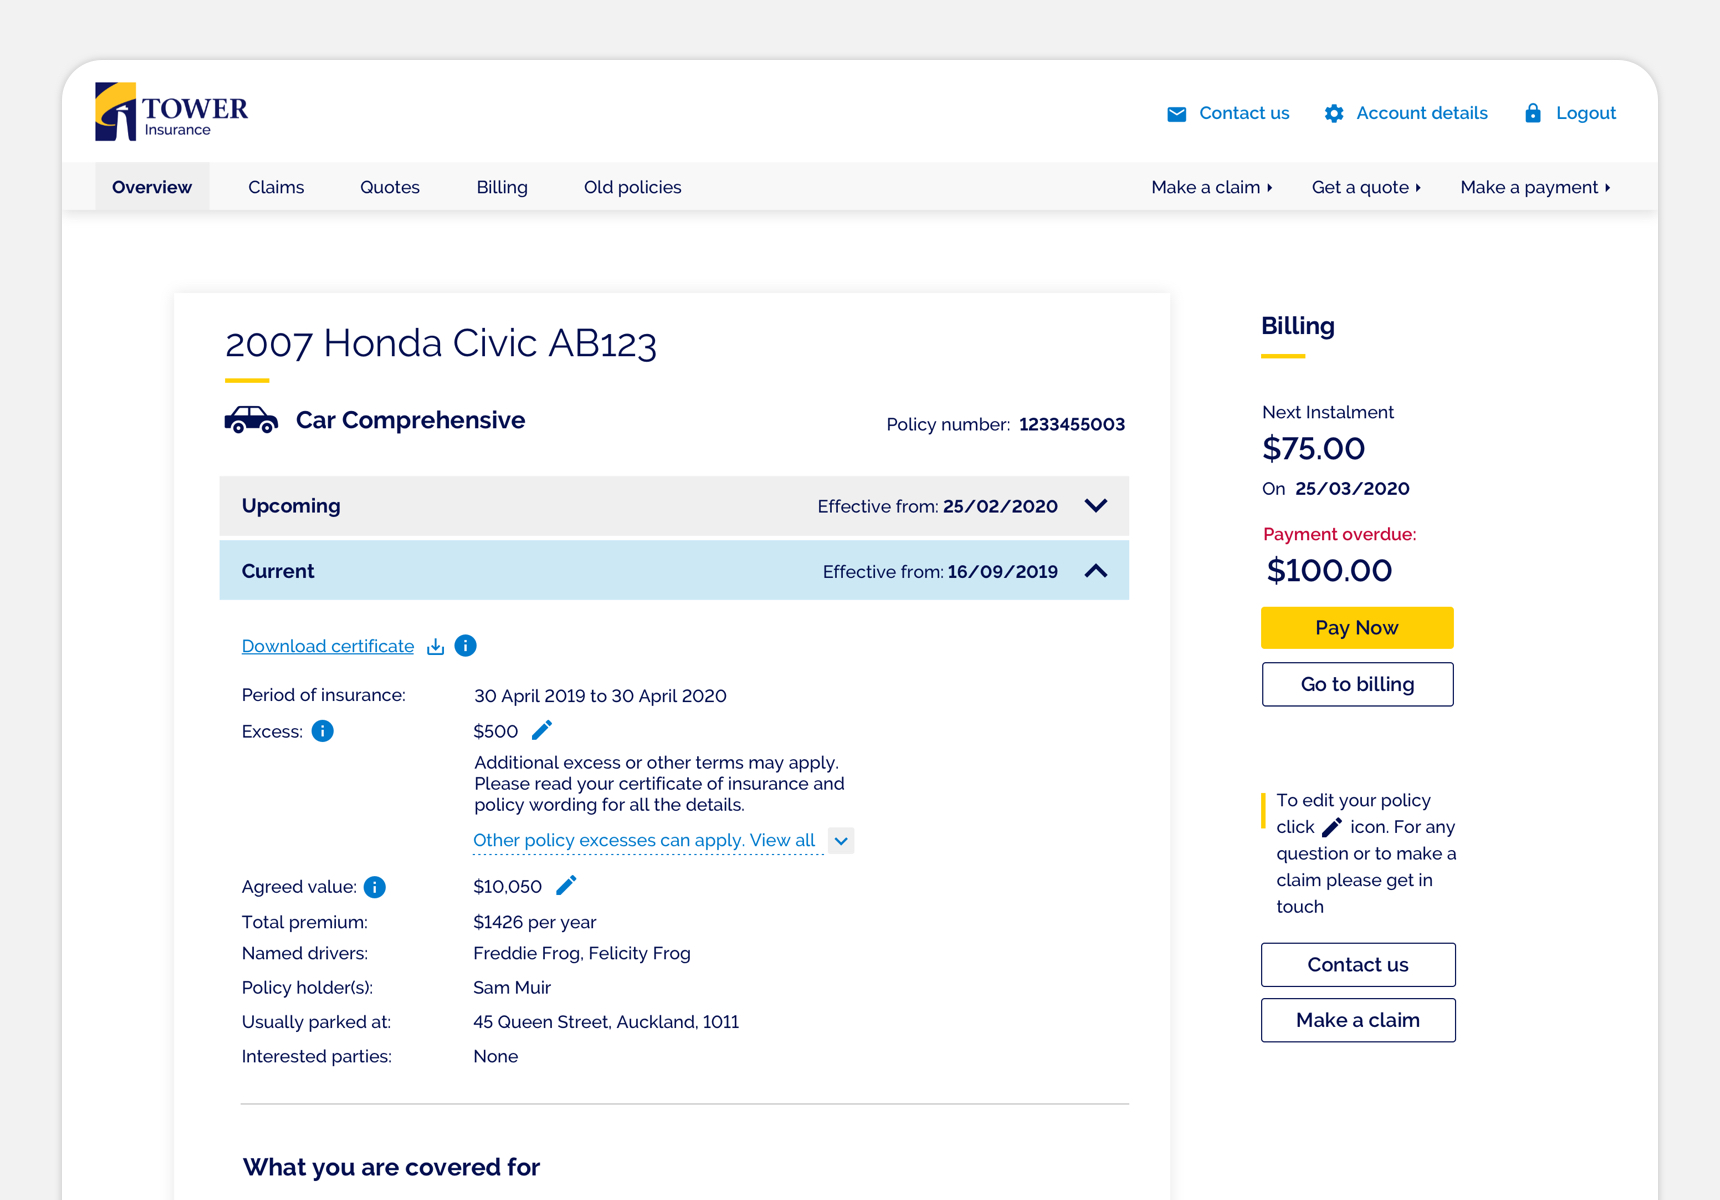
Task: Open the Make a claim dropdown menu
Action: click(1211, 188)
